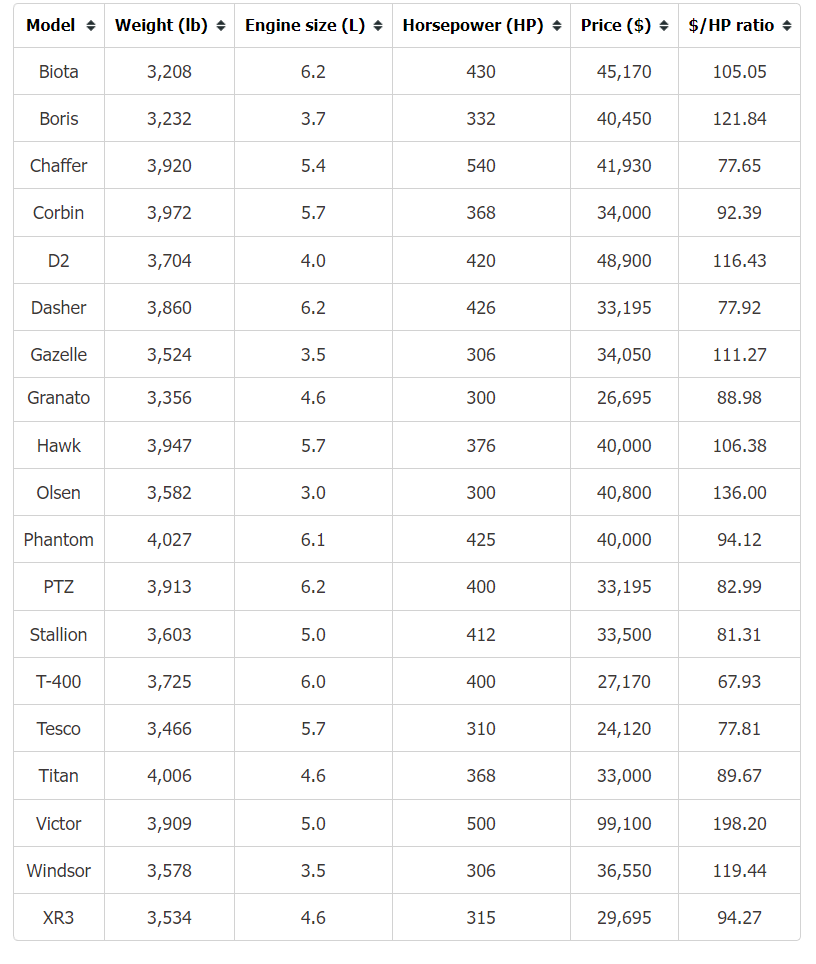Click the Horsepower (HP) column header
Viewport: 816px width, 964px height.
(481, 26)
